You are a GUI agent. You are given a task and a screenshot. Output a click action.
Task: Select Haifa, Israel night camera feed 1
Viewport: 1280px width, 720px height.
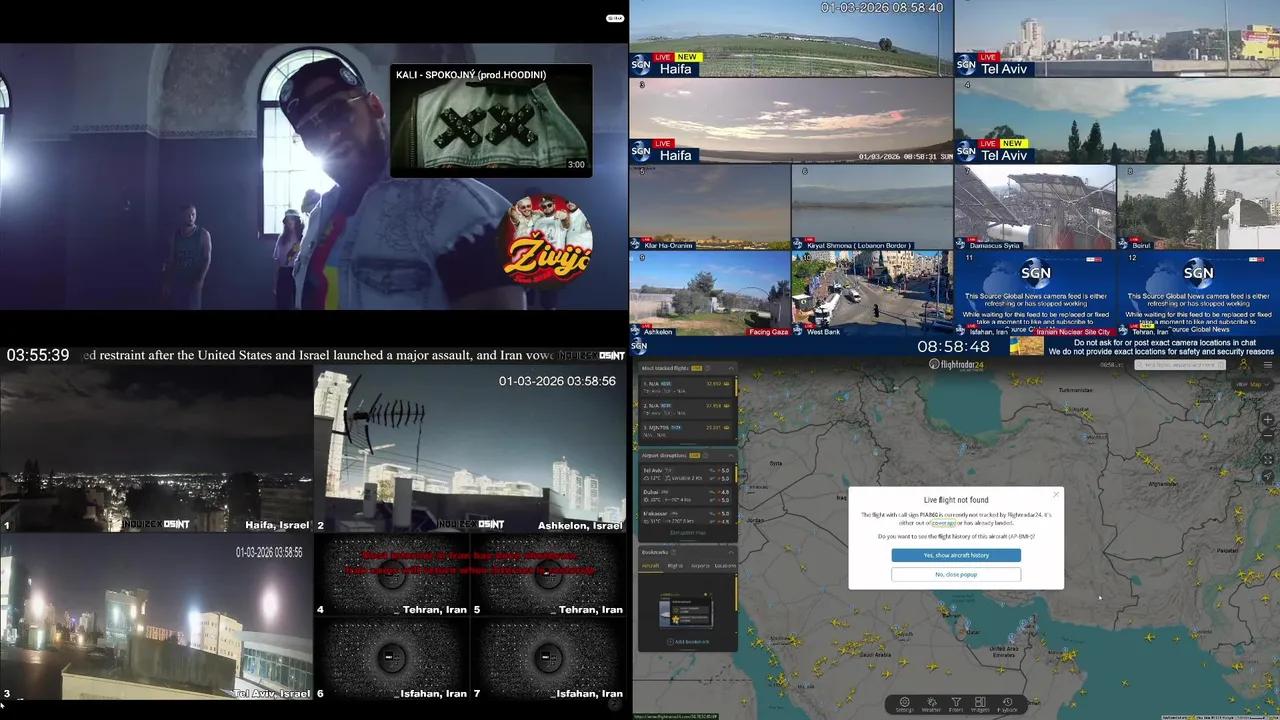point(156,449)
